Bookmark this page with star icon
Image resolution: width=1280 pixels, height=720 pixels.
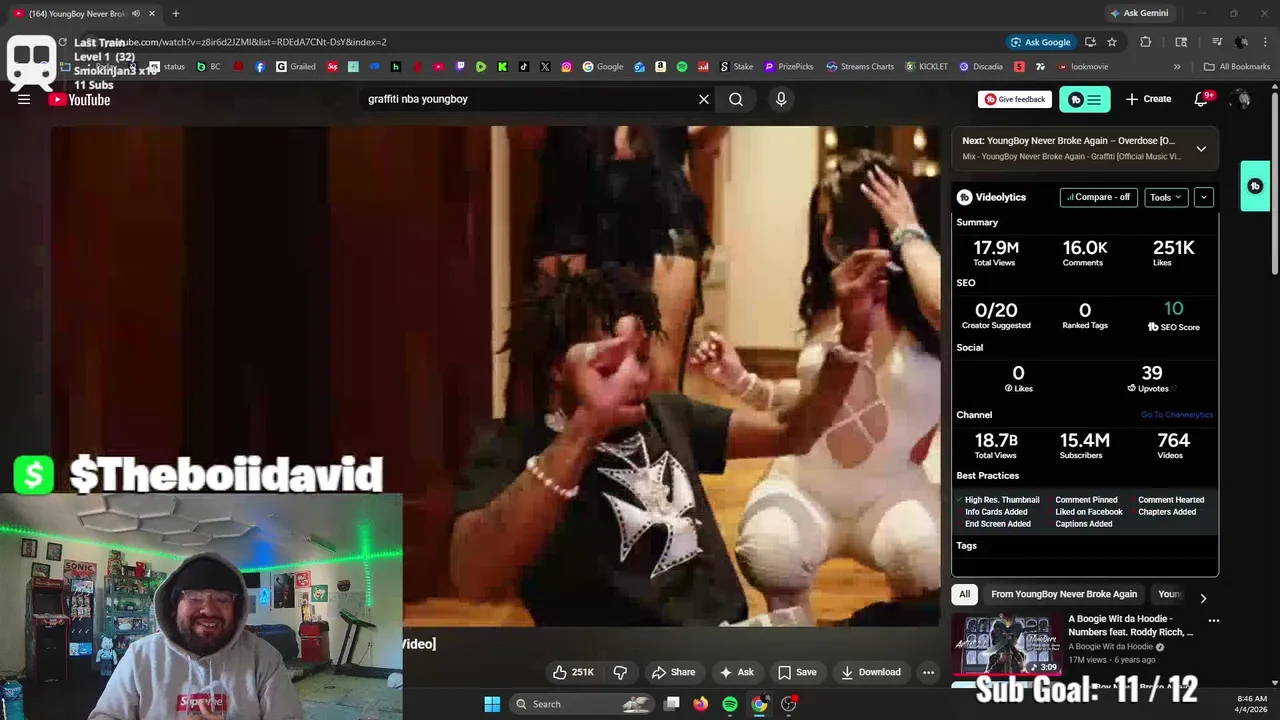(1111, 42)
